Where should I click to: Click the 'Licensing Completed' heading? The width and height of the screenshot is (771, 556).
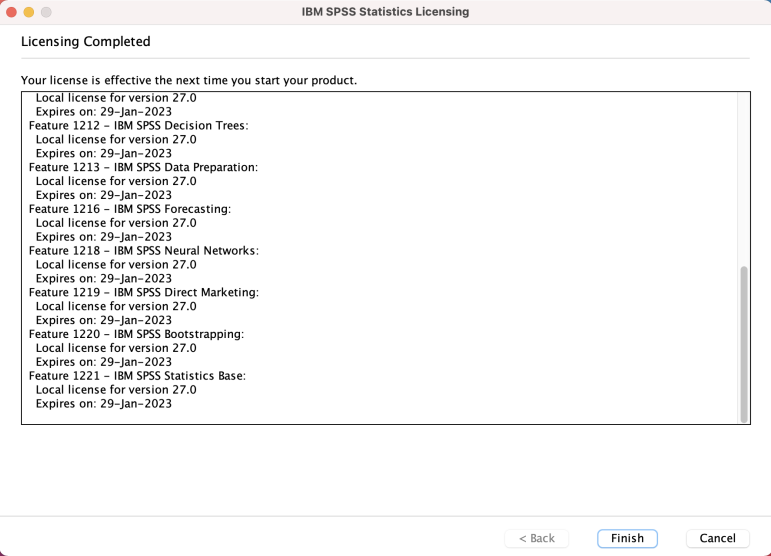[86, 42]
